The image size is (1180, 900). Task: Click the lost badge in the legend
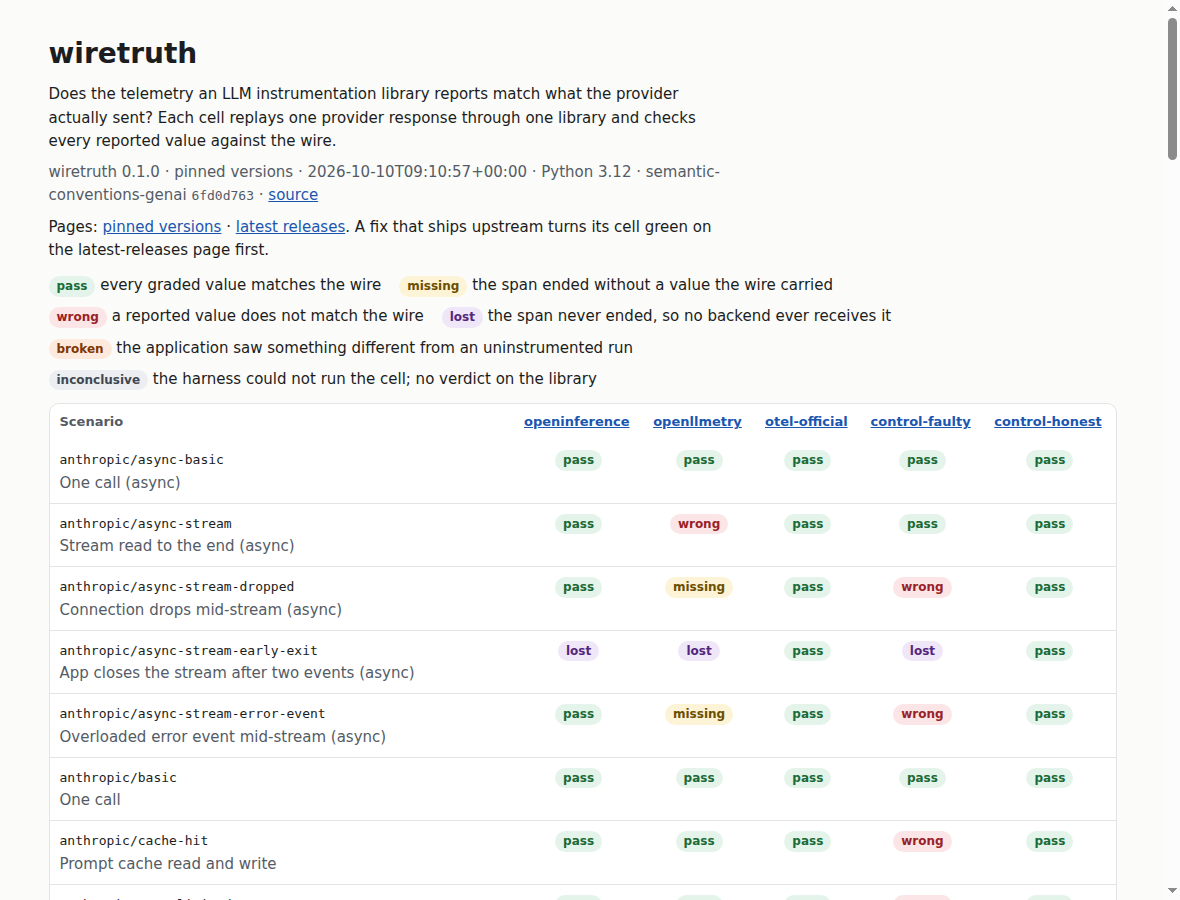click(462, 317)
